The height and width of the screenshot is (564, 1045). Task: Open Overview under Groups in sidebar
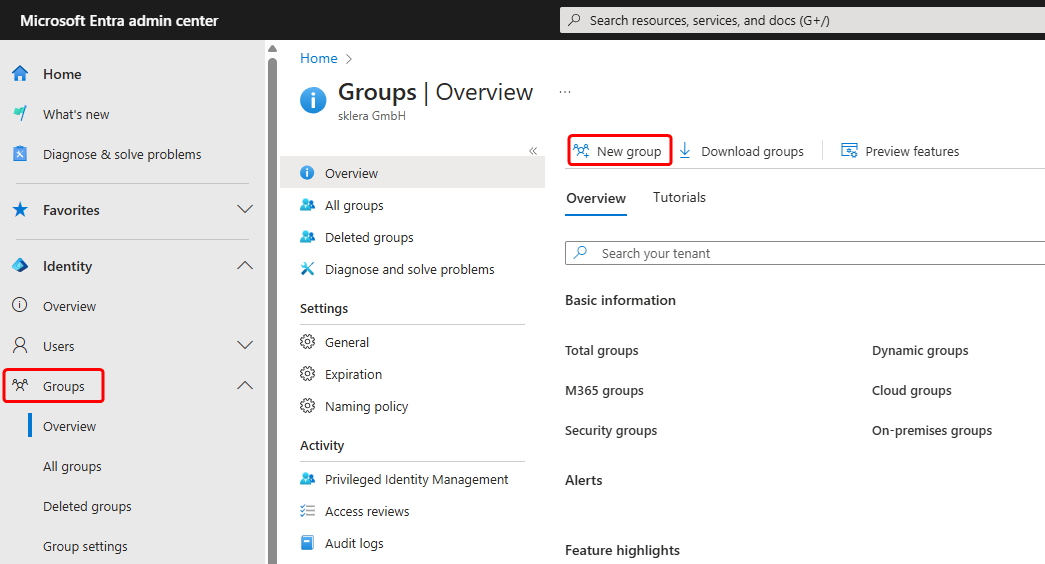[69, 426]
